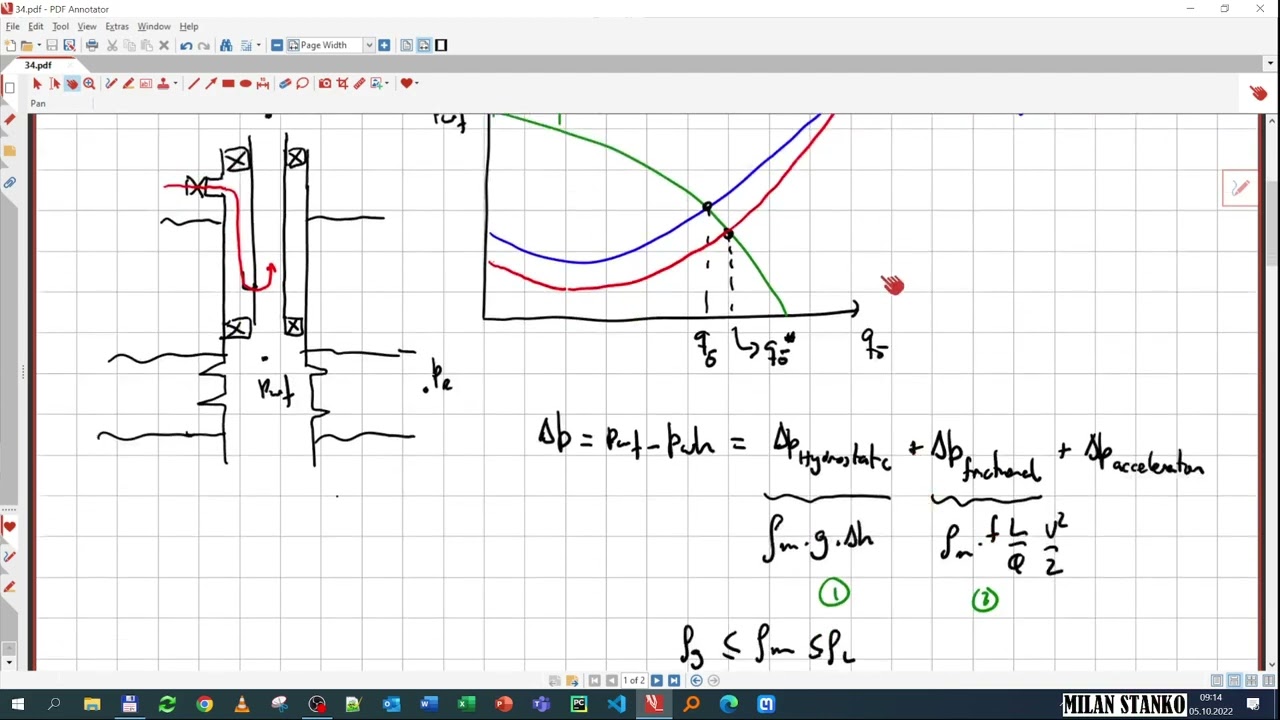Screen dimensions: 1280x720
Task: Open Microsoft Edge from the taskbar
Action: 729,704
